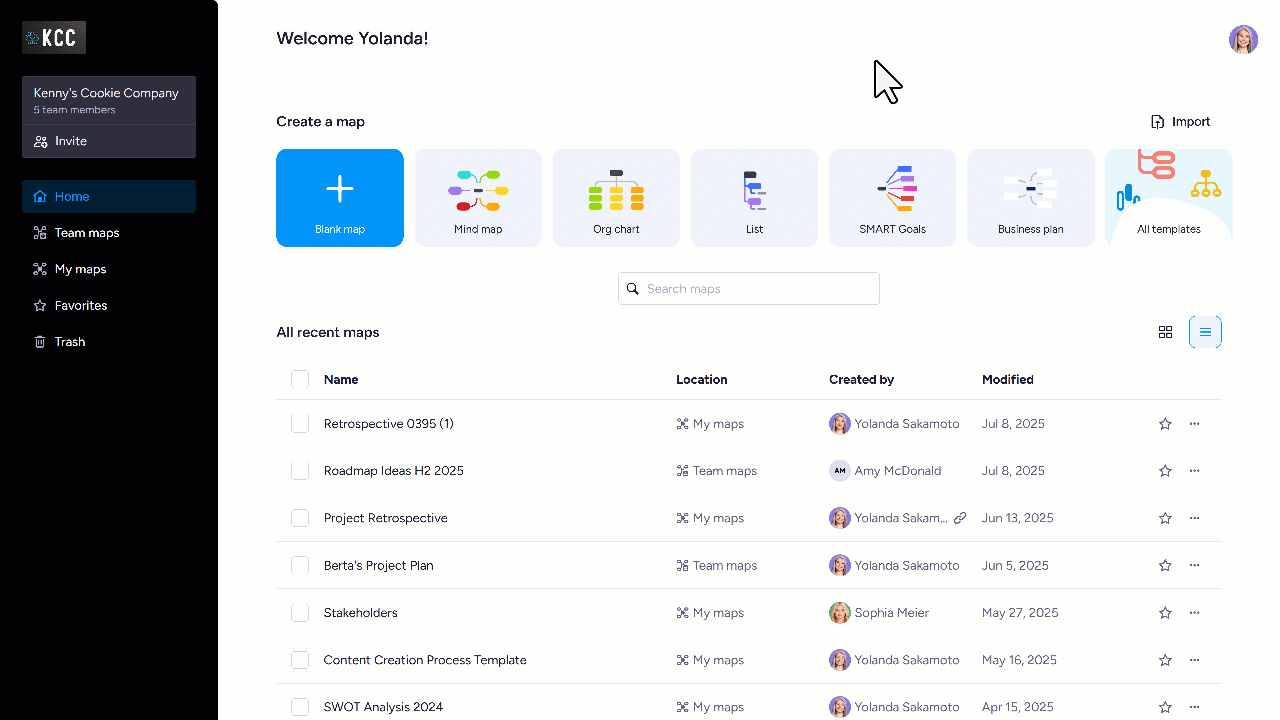1280x720 pixels.
Task: Go to Home in sidebar
Action: point(109,197)
